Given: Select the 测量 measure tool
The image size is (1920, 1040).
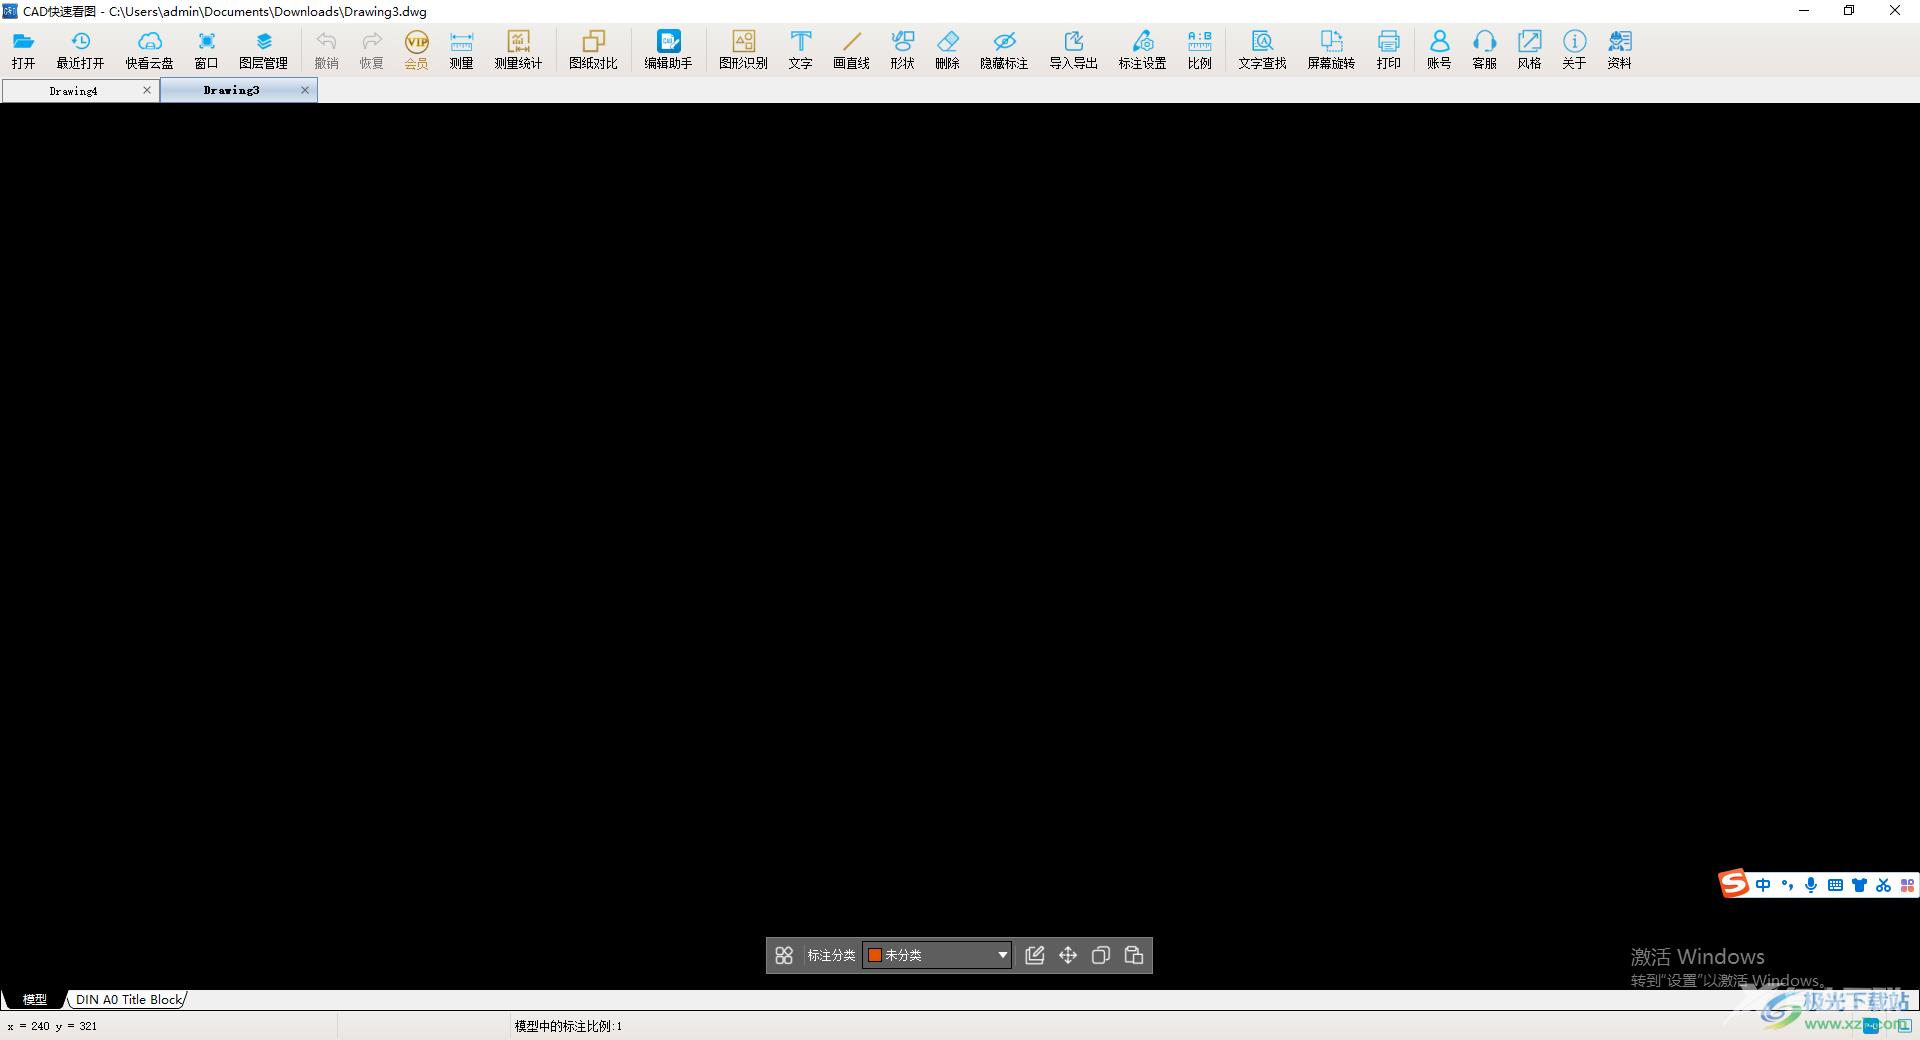Looking at the screenshot, I should pos(461,49).
